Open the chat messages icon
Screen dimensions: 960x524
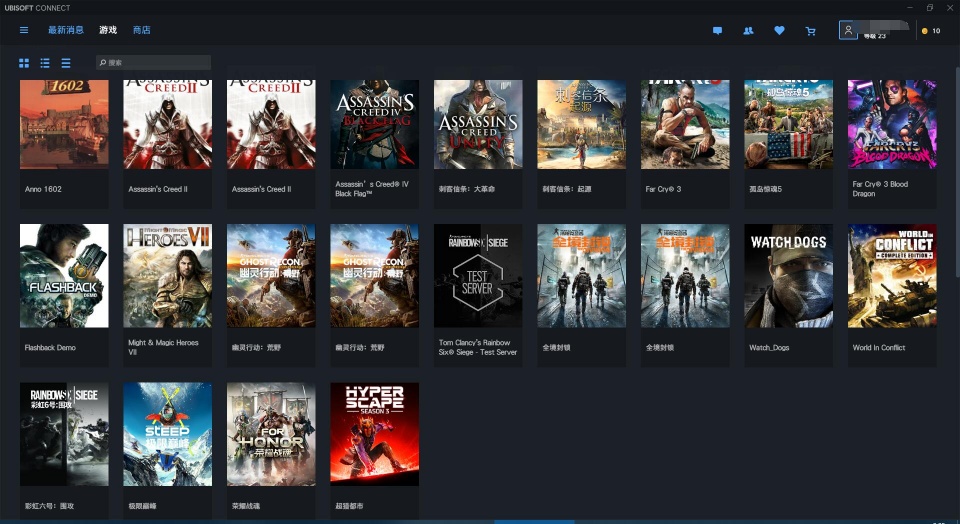pos(718,31)
